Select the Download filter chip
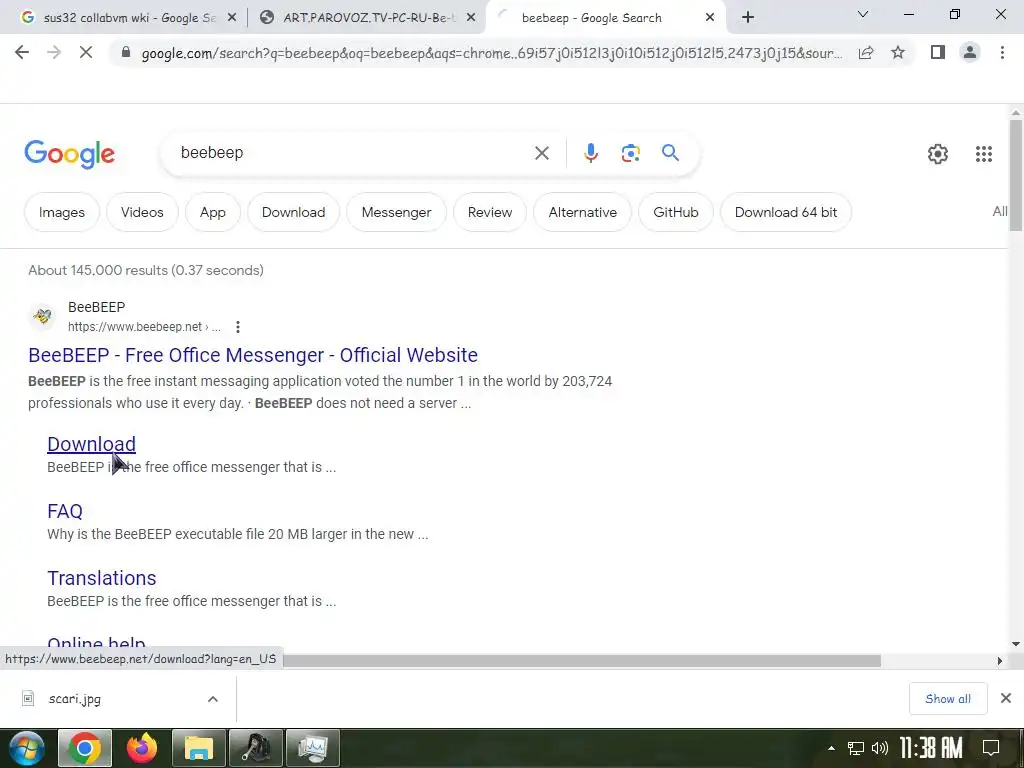Viewport: 1024px width, 768px height. 293,212
